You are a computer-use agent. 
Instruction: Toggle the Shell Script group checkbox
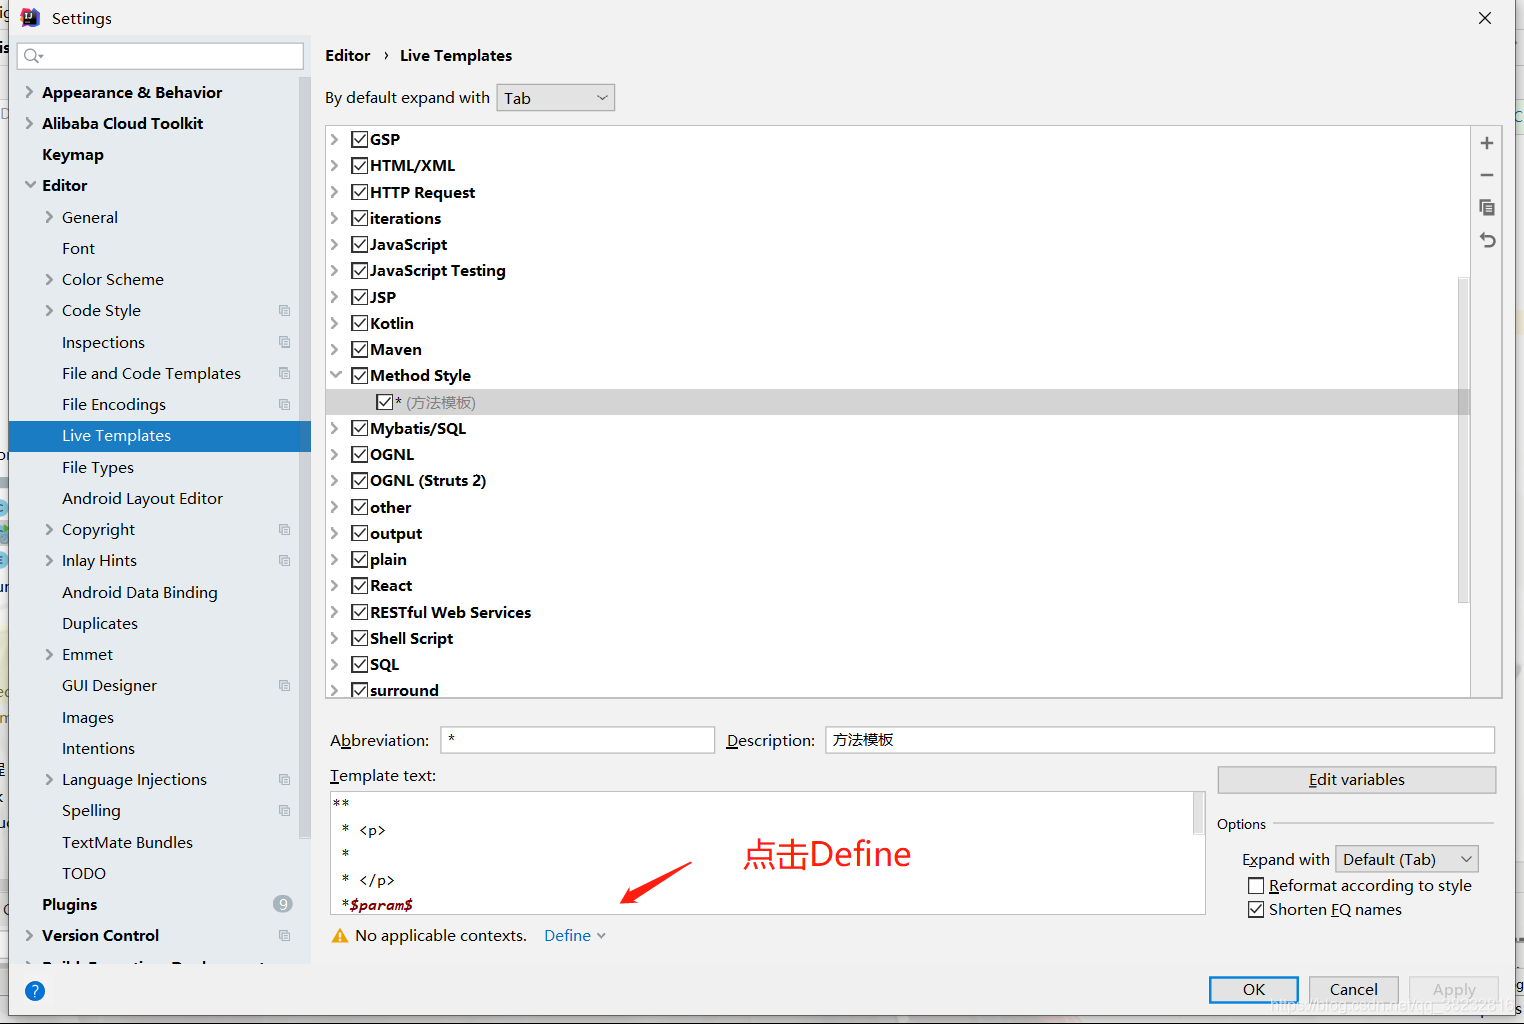[x=360, y=638]
